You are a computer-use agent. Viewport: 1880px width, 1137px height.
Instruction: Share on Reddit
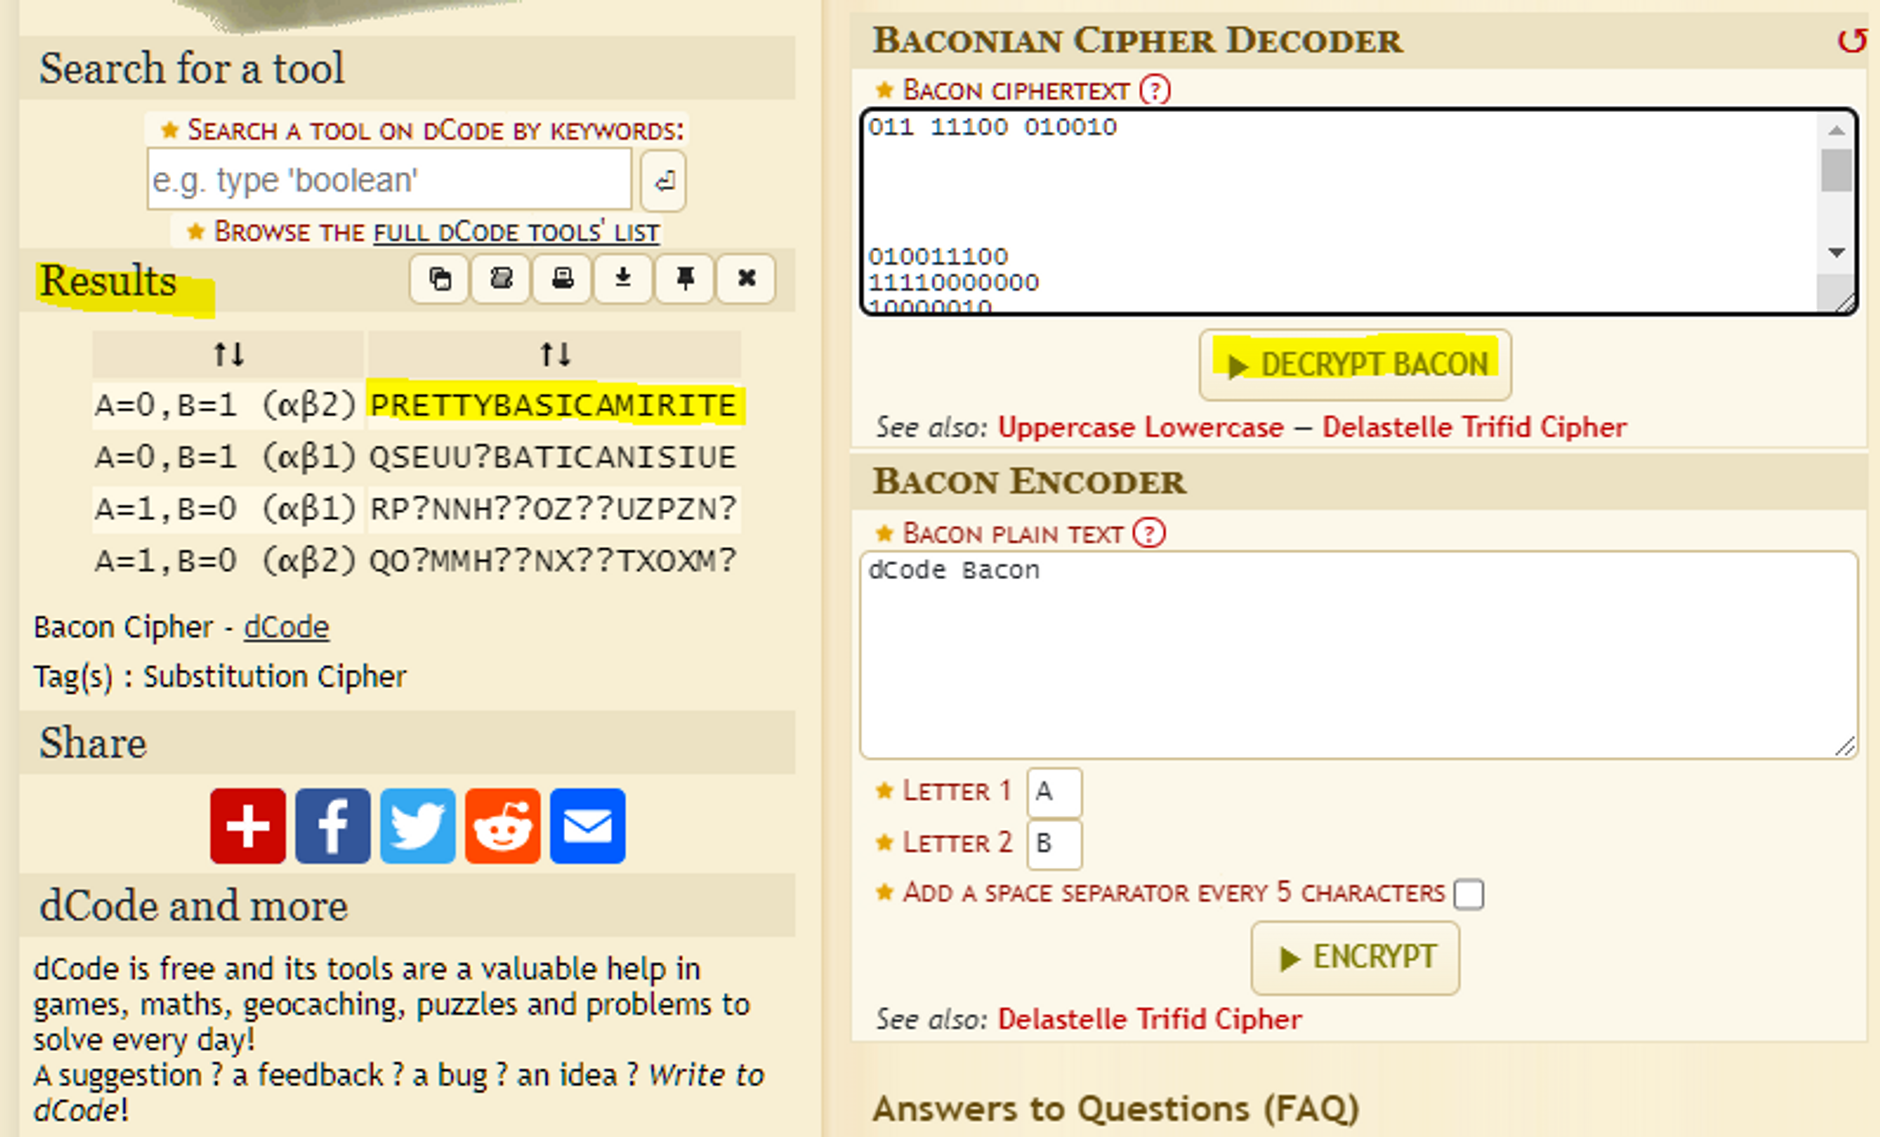point(503,826)
